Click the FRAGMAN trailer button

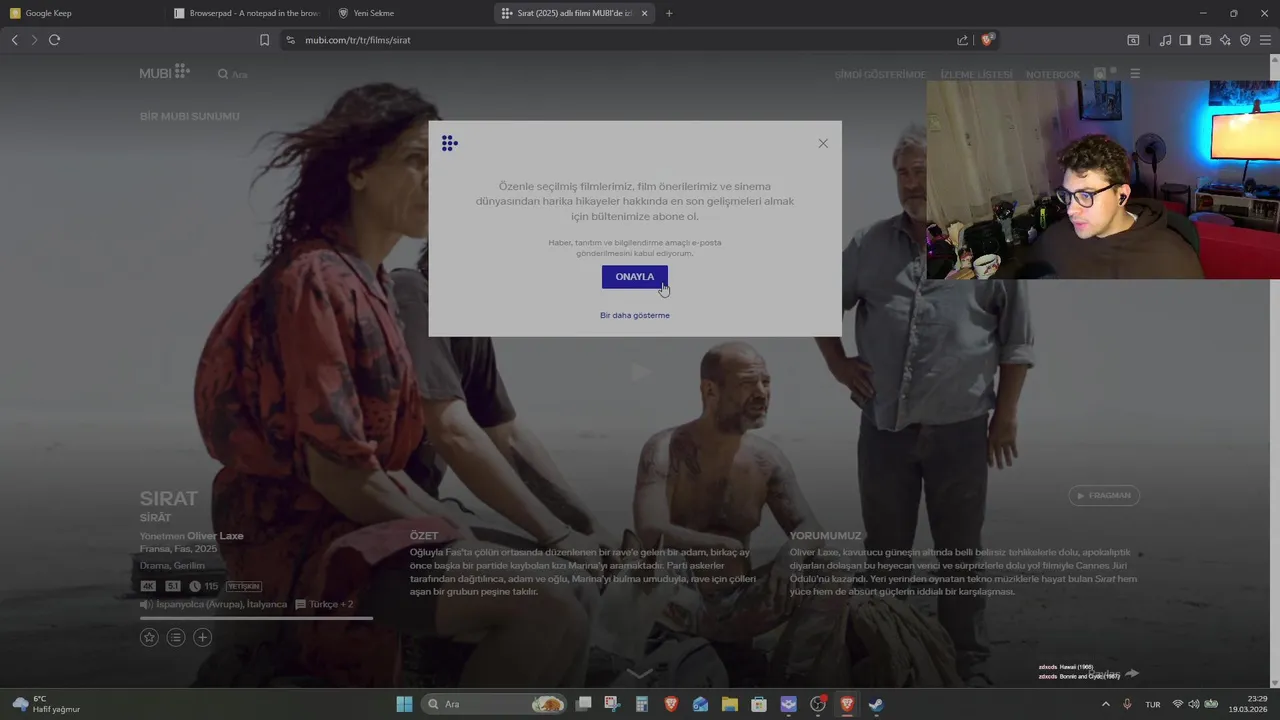coord(1104,495)
